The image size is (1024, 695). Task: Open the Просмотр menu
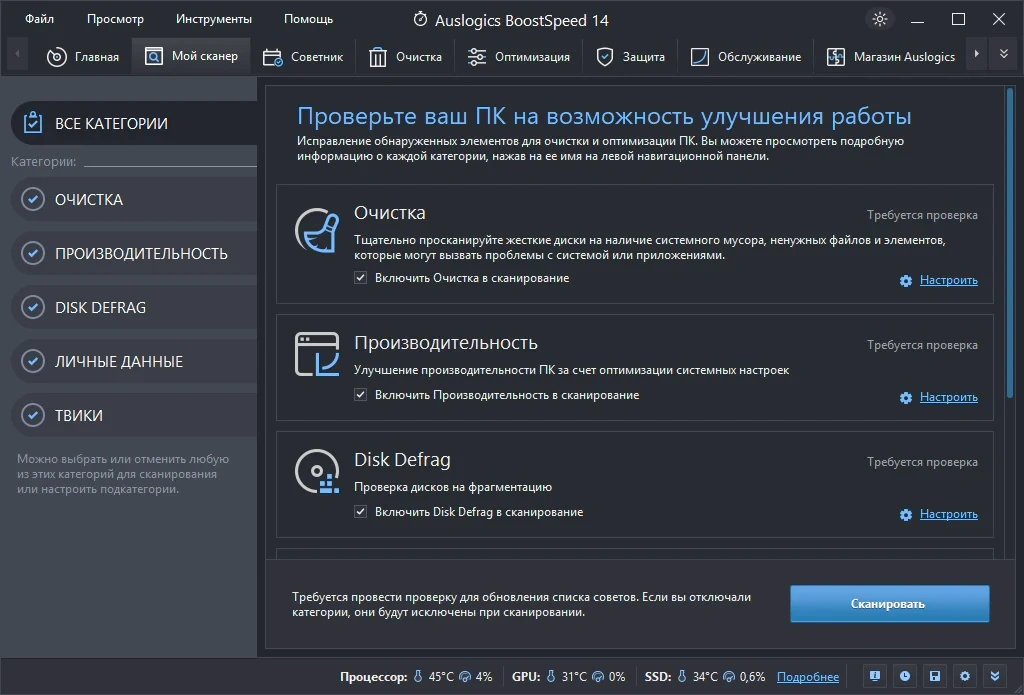[115, 19]
